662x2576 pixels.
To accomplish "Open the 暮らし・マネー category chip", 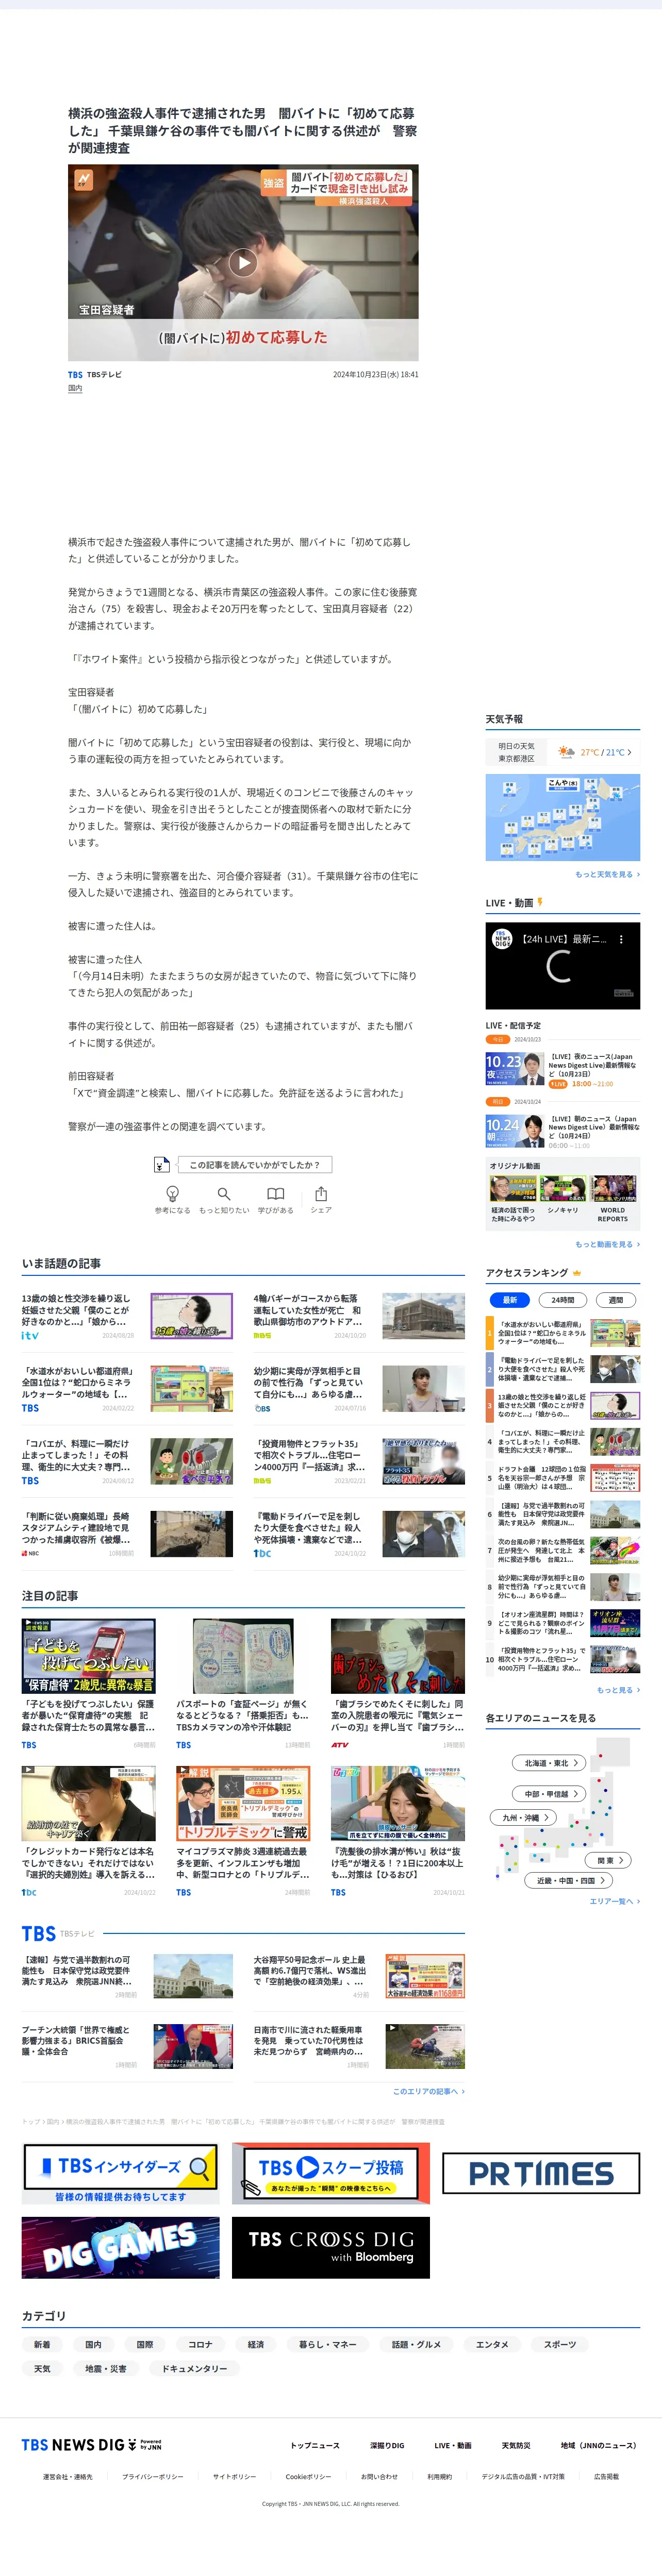I will (x=328, y=2344).
